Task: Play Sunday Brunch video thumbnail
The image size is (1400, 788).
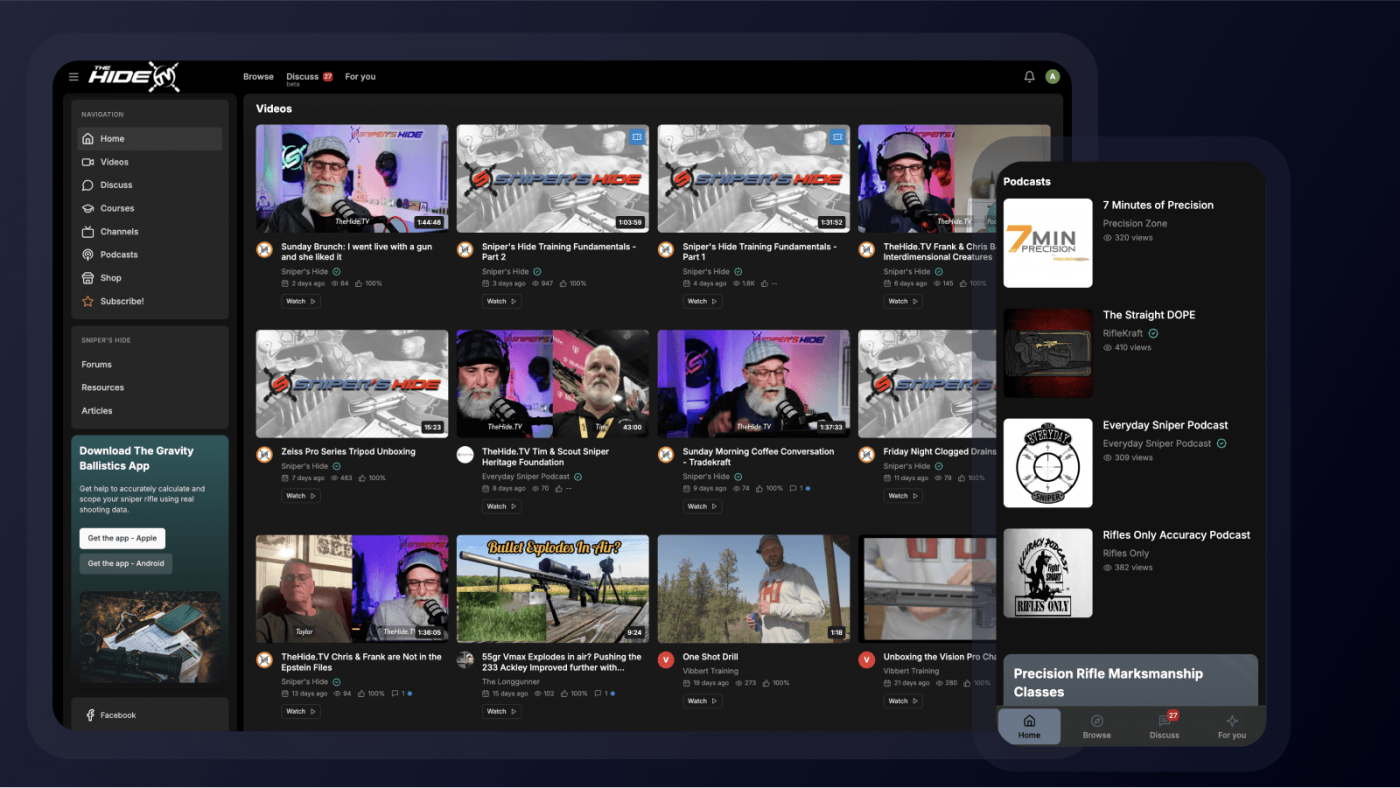Action: point(352,178)
